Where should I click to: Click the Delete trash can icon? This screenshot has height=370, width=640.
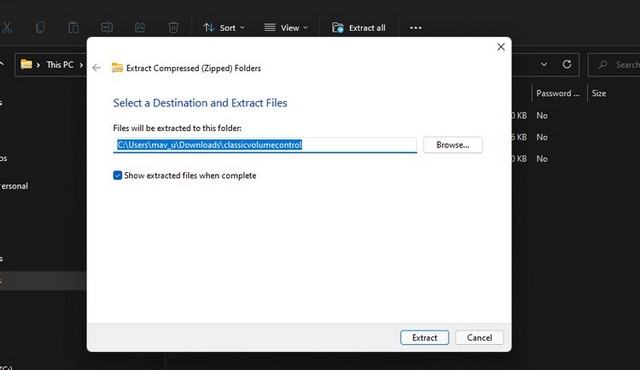(x=173, y=27)
